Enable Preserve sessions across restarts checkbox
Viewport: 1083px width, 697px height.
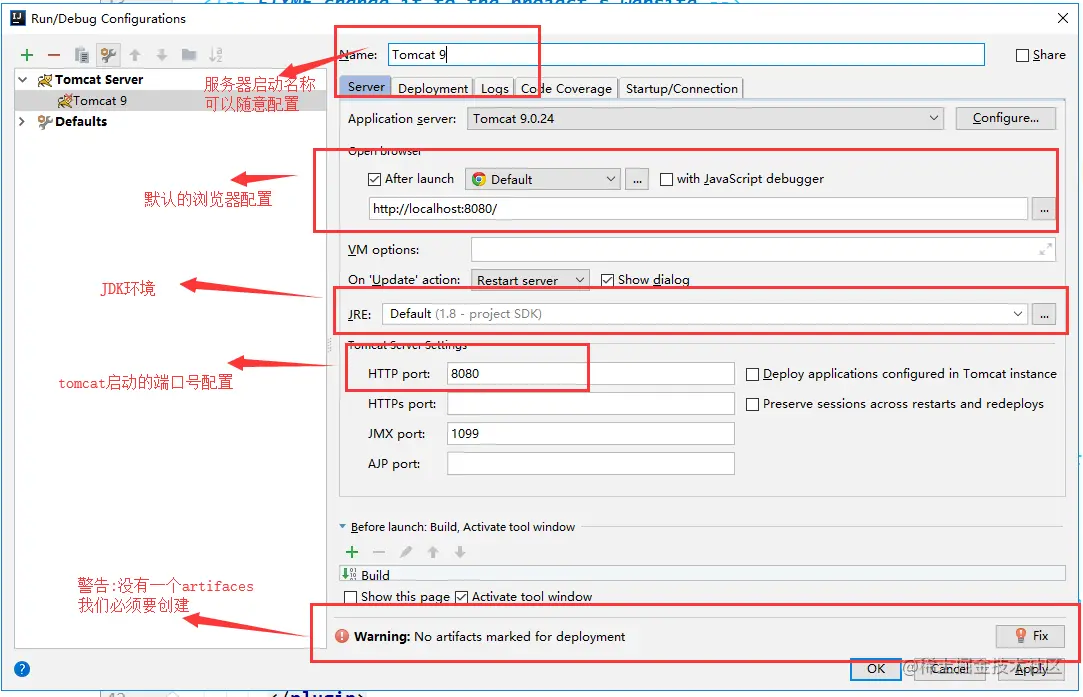(753, 404)
